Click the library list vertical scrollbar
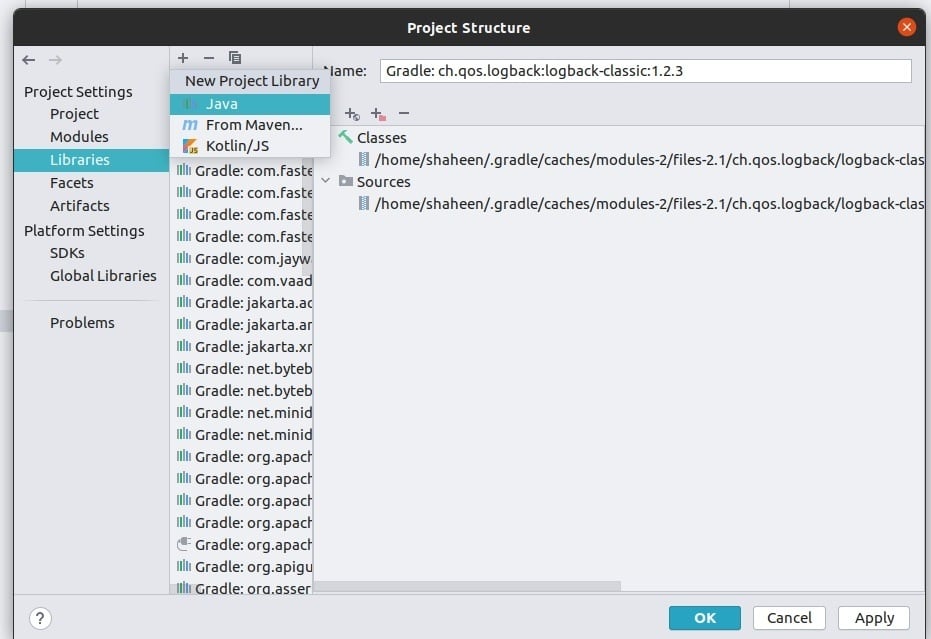The width and height of the screenshot is (931, 639). coord(307,217)
